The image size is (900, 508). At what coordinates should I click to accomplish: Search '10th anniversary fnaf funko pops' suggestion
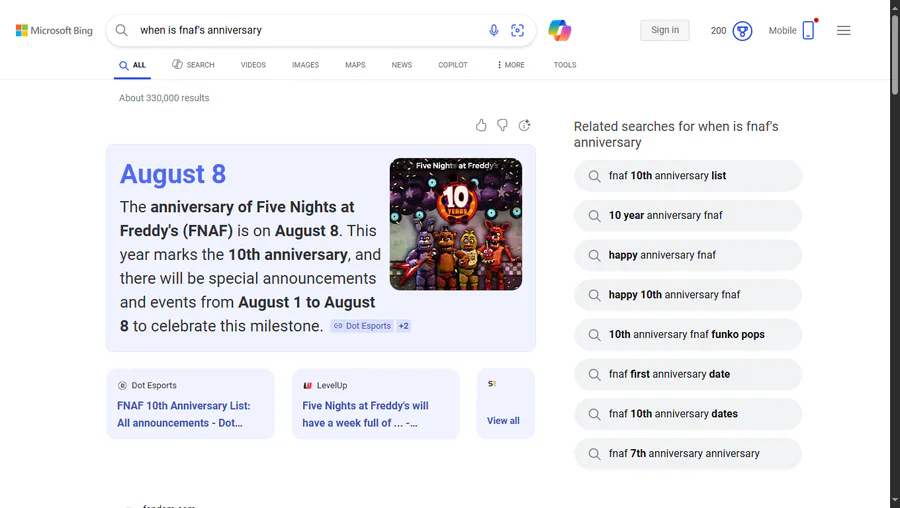688,335
